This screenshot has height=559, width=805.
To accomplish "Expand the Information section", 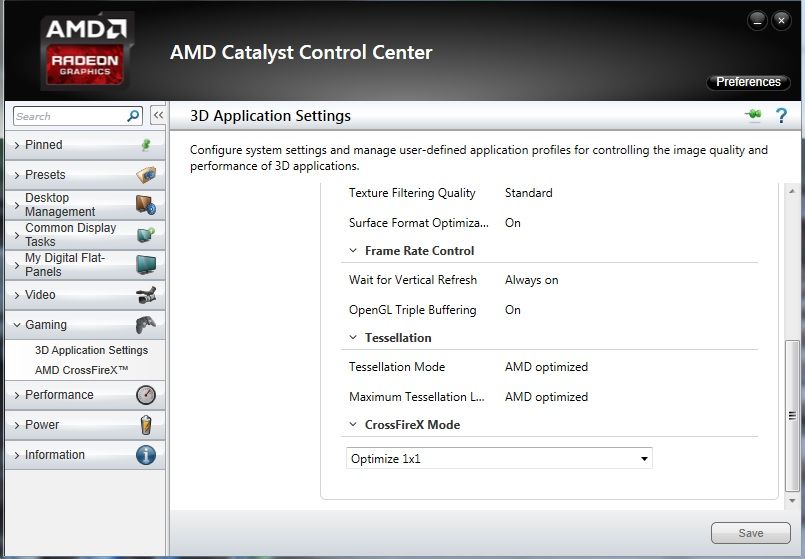I will [17, 455].
